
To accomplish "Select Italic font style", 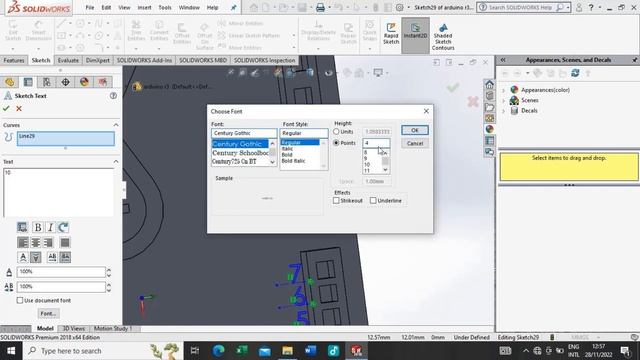I will coord(288,149).
